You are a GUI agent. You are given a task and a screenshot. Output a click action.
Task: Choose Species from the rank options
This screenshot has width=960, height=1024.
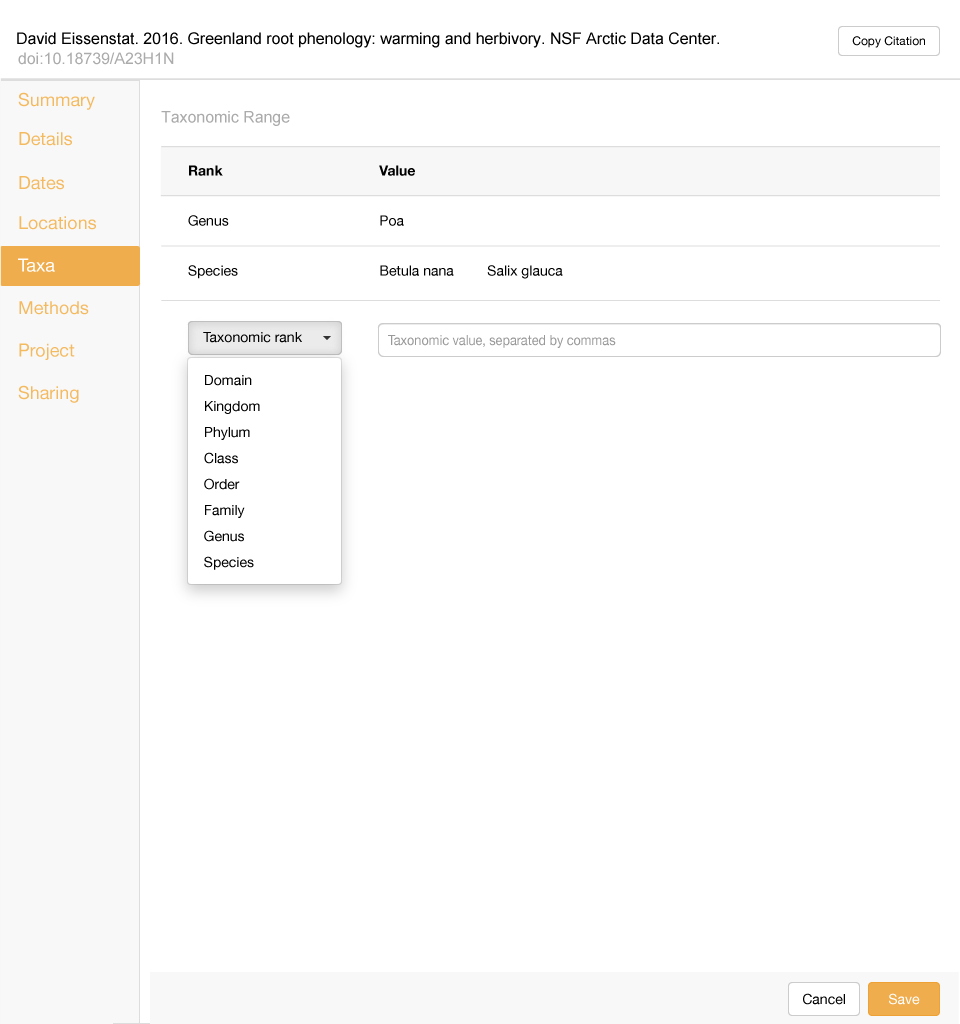coord(229,562)
